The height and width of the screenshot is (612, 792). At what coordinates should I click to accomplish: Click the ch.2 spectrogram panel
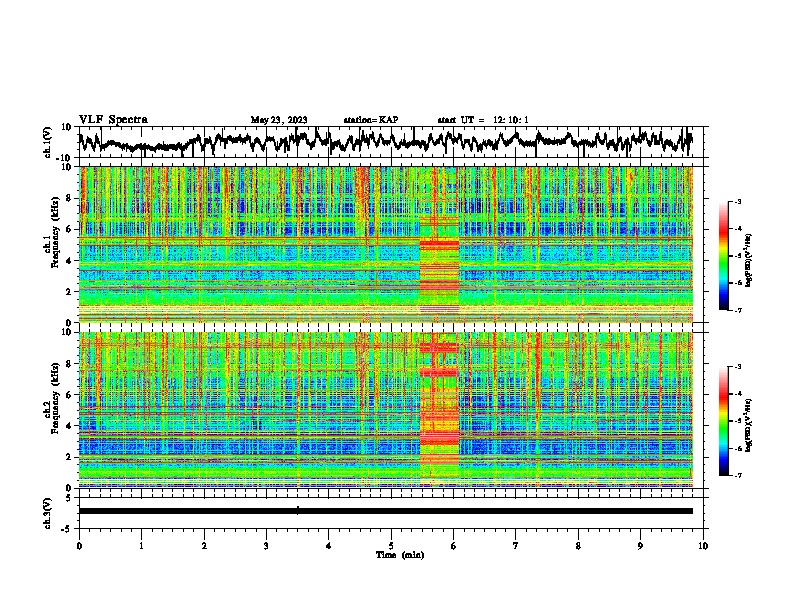(385, 410)
